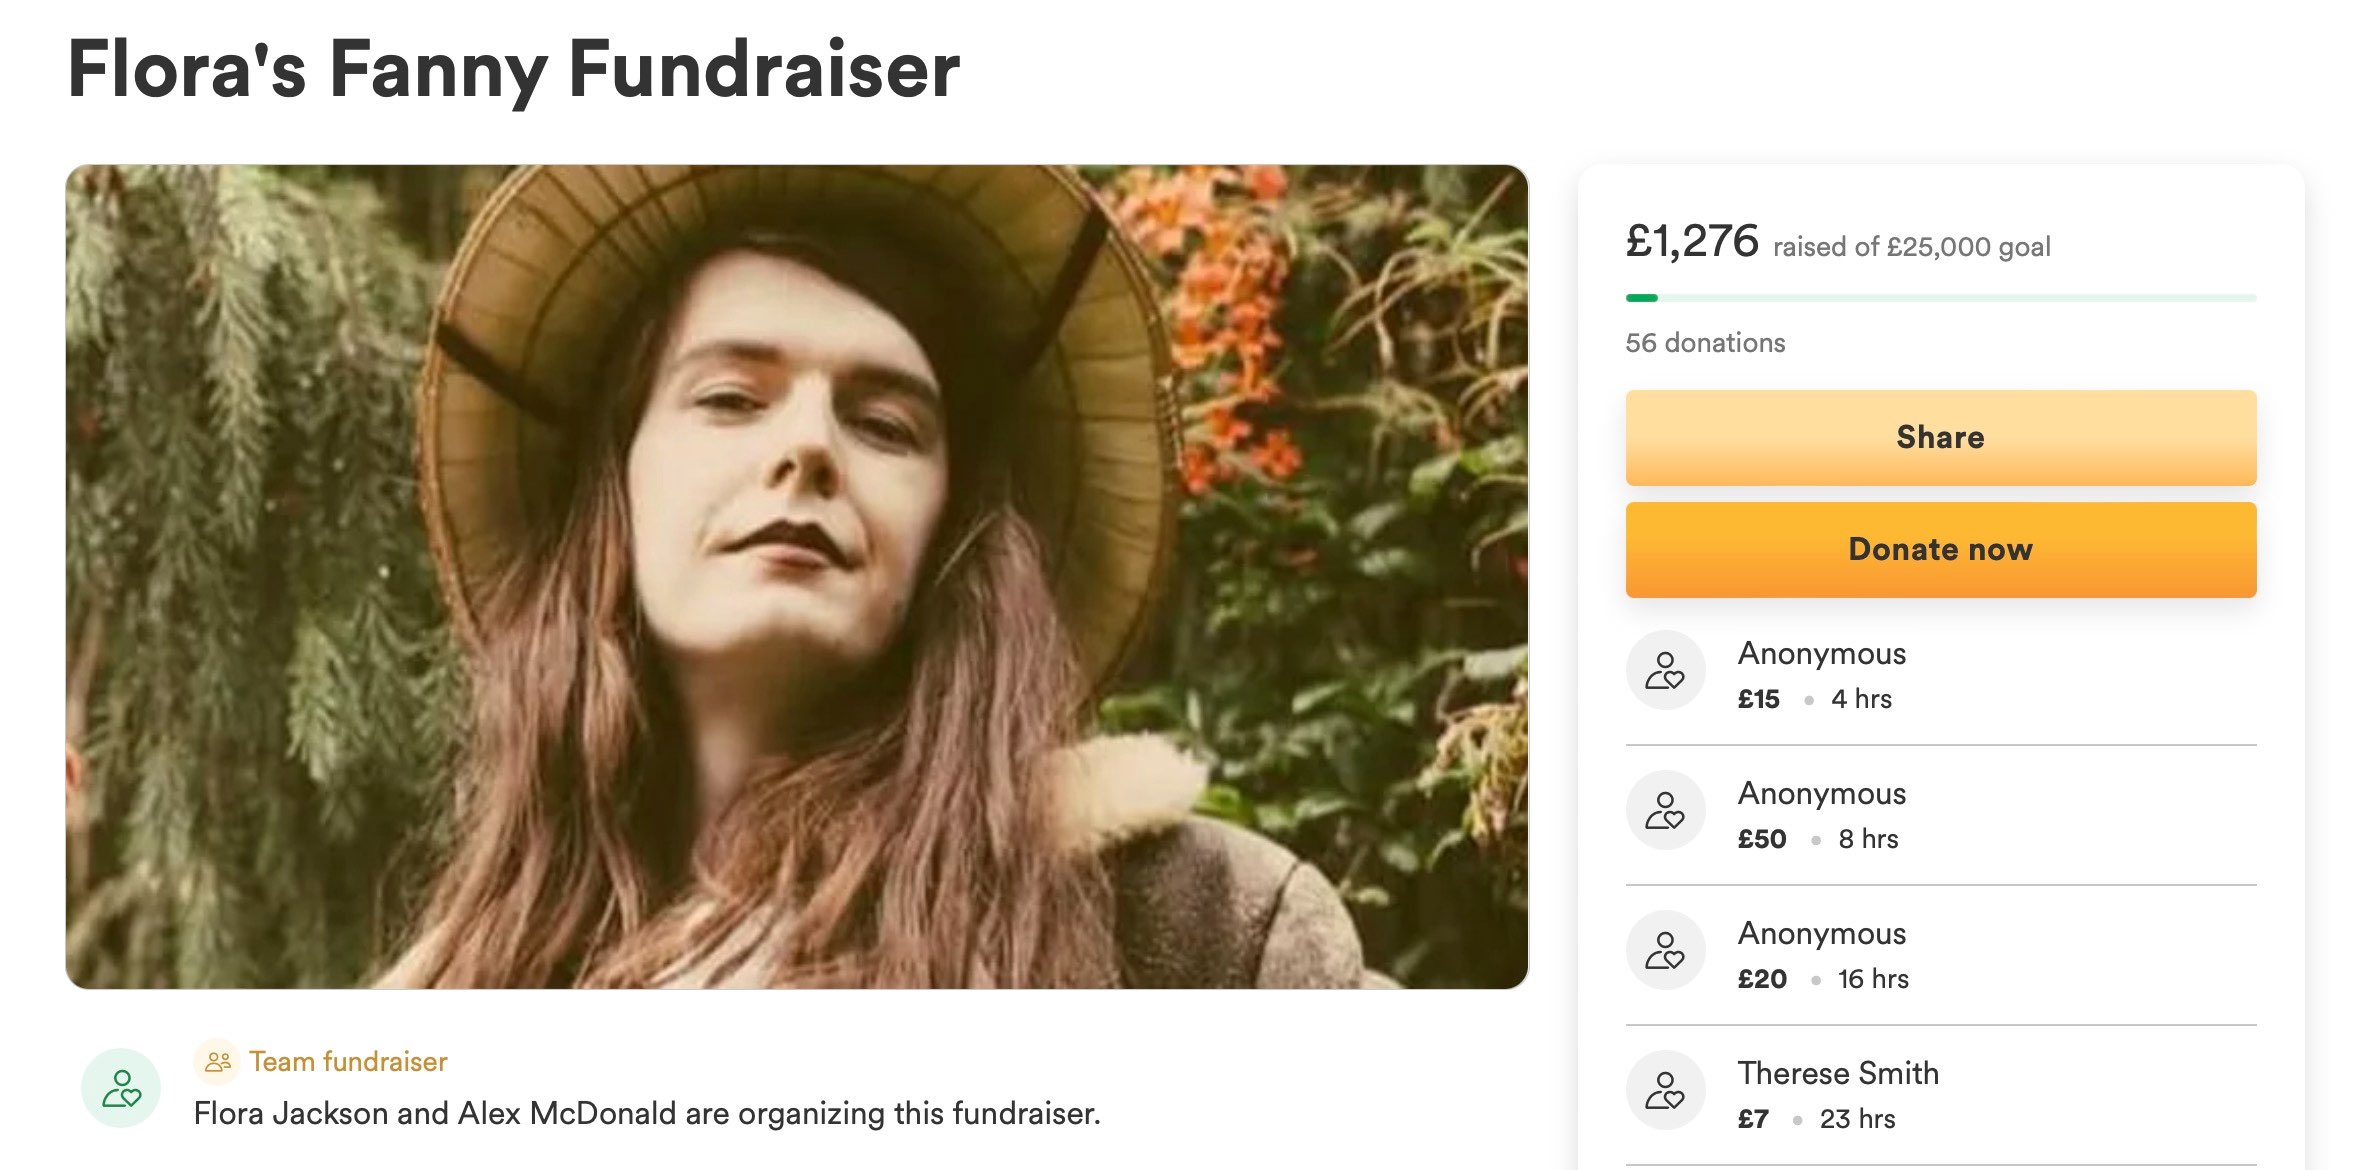Image resolution: width=2366 pixels, height=1170 pixels.
Task: Click the green fundraising progress bar
Action: (1940, 298)
